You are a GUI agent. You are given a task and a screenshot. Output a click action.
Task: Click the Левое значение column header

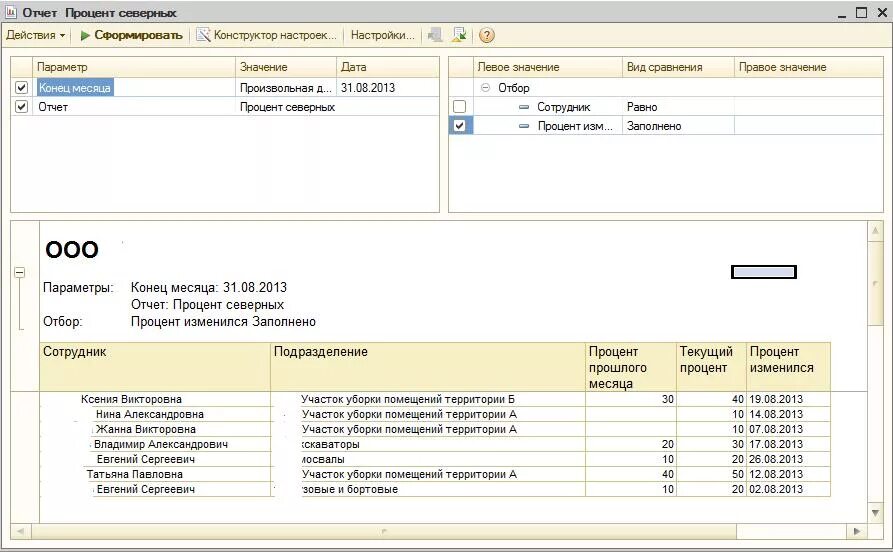(548, 67)
